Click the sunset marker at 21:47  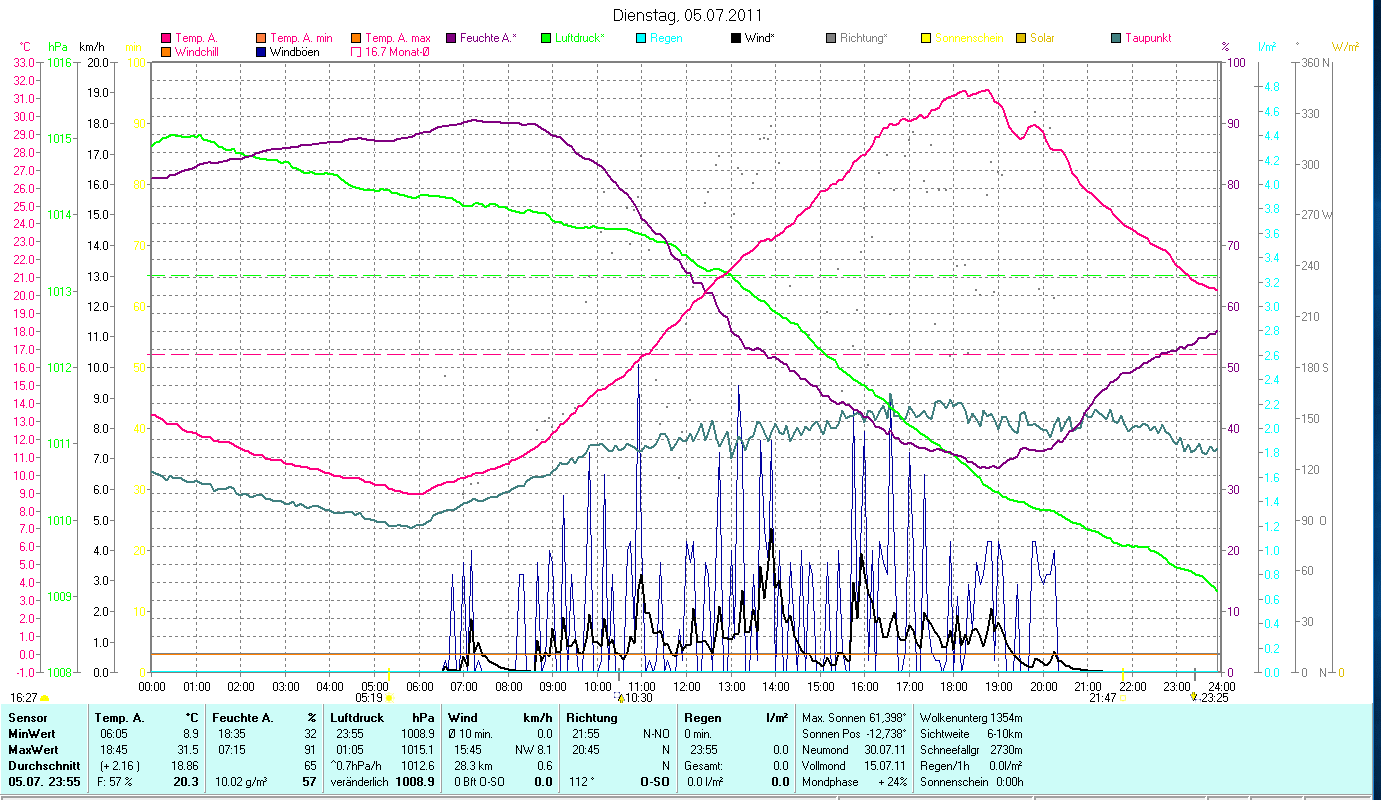(x=1121, y=698)
